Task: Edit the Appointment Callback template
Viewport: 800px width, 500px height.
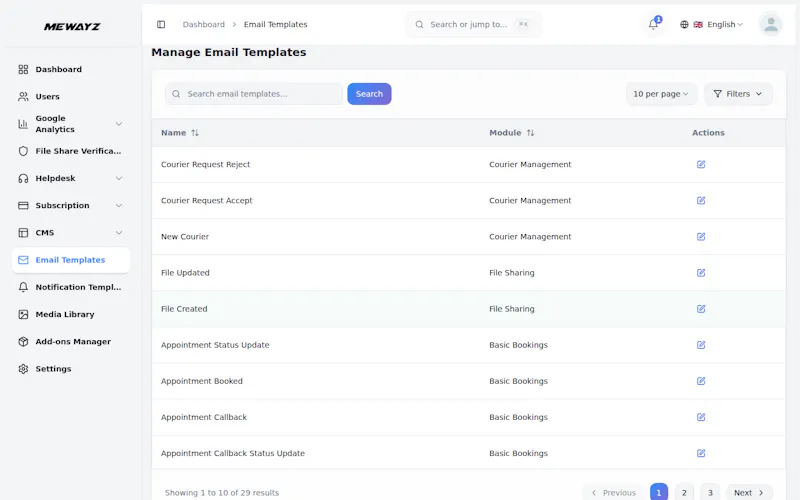Action: coord(701,417)
